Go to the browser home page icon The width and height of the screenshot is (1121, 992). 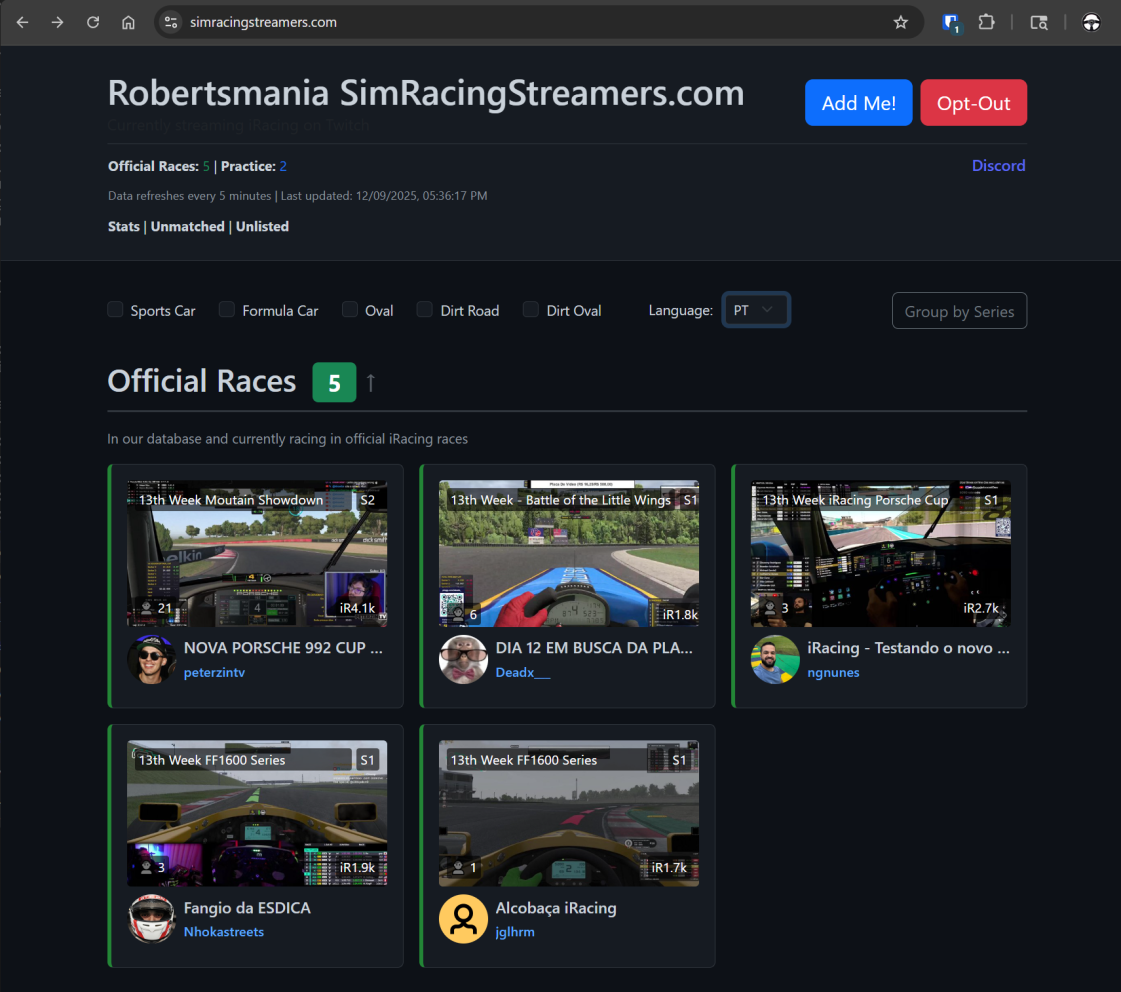click(128, 22)
